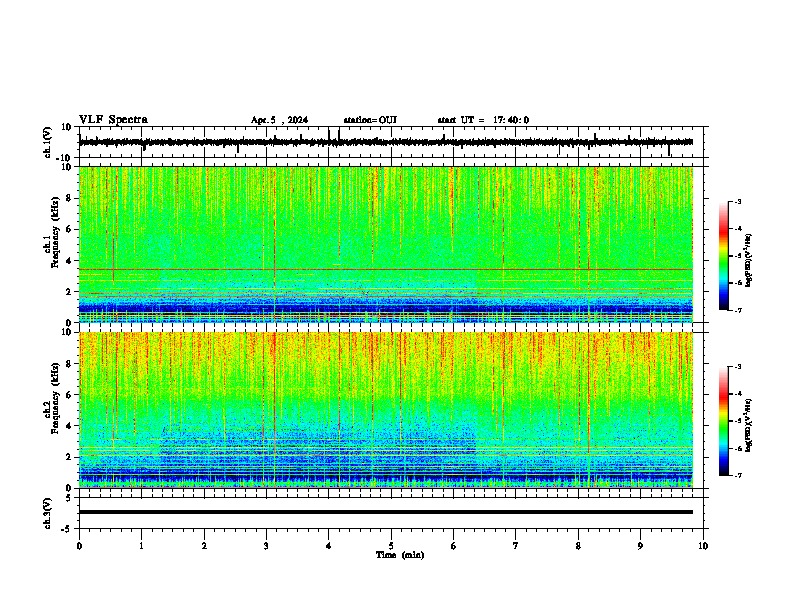Click the ch.2 color bar log(PSD) unit label
This screenshot has height=612, width=792.
[x=748, y=425]
